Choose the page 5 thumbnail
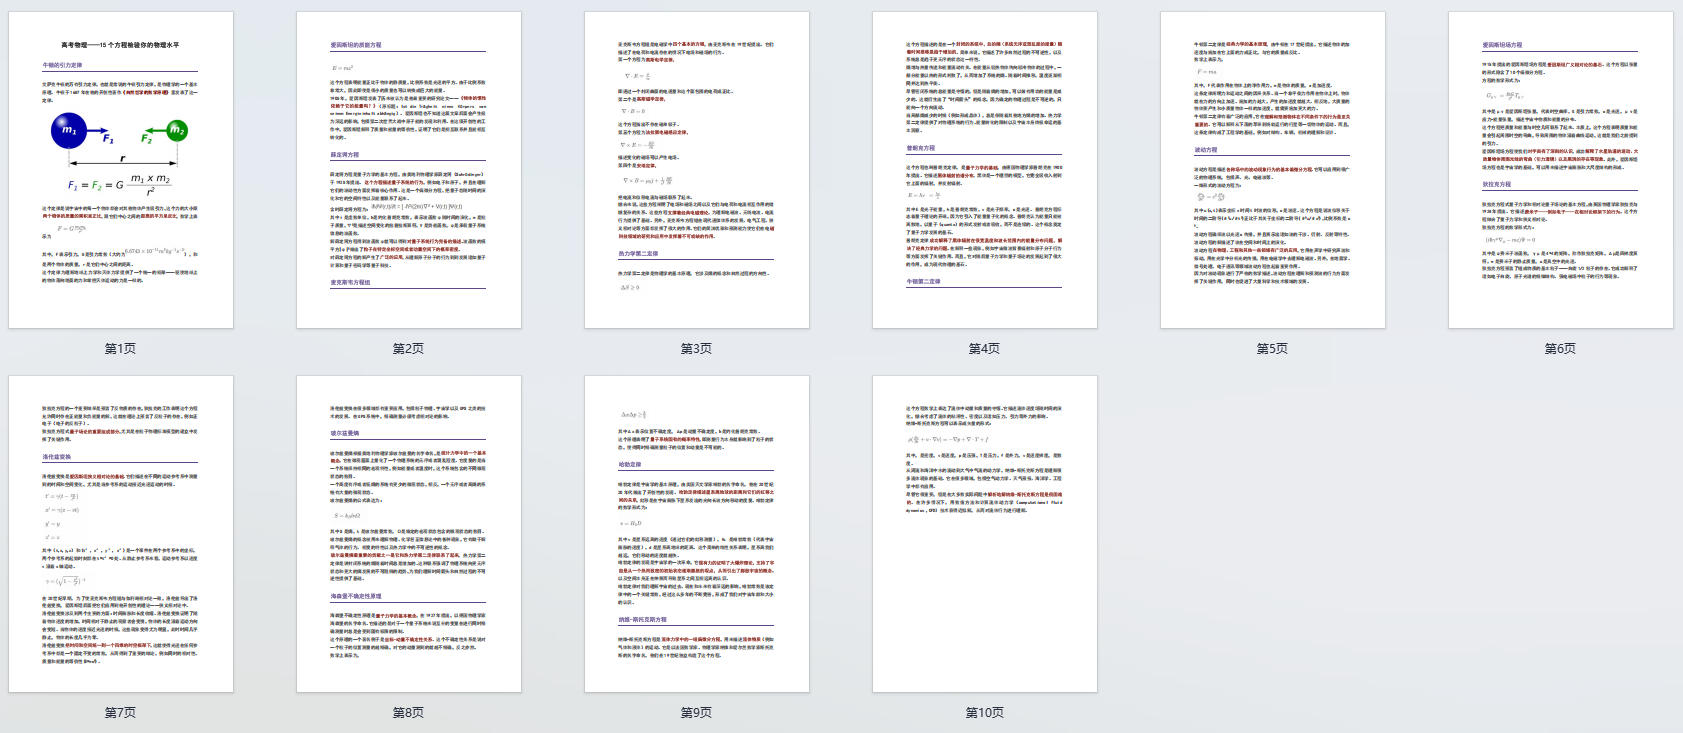The height and width of the screenshot is (733, 1683). coord(1273,170)
